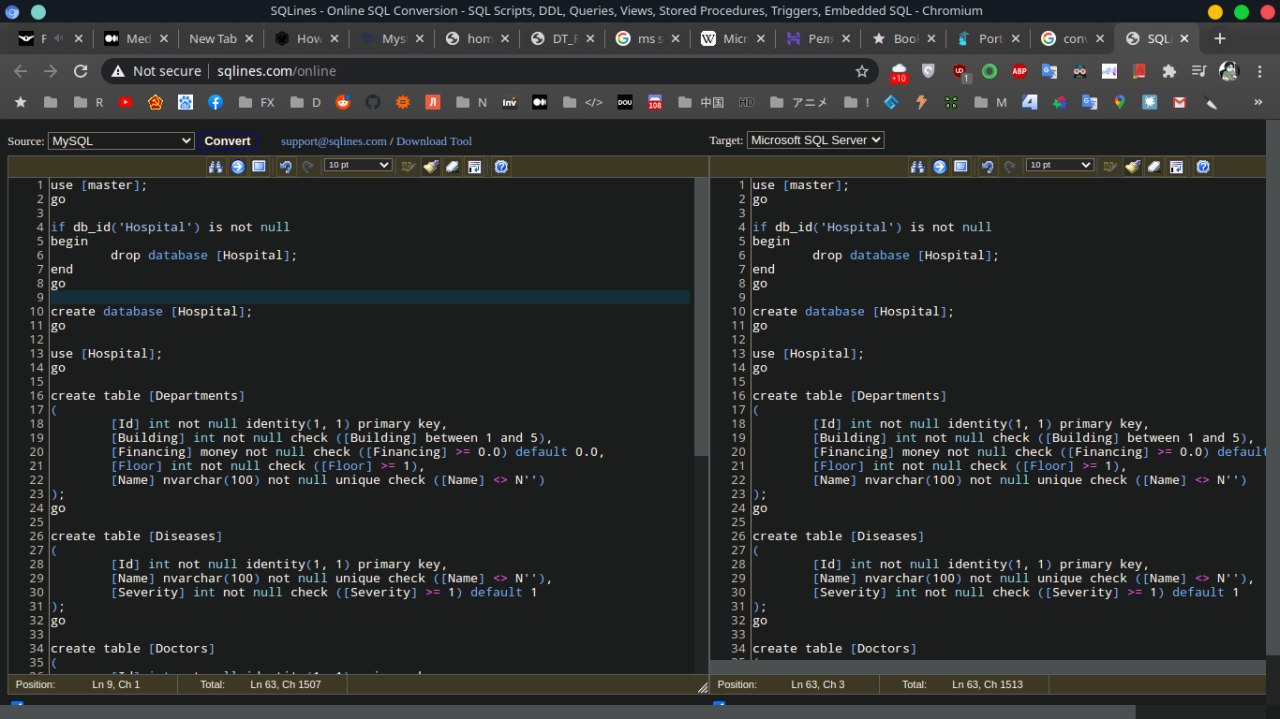Toggle syntax highlighting icon in target toolbar
Screen dimensions: 1280x719
(1110, 166)
